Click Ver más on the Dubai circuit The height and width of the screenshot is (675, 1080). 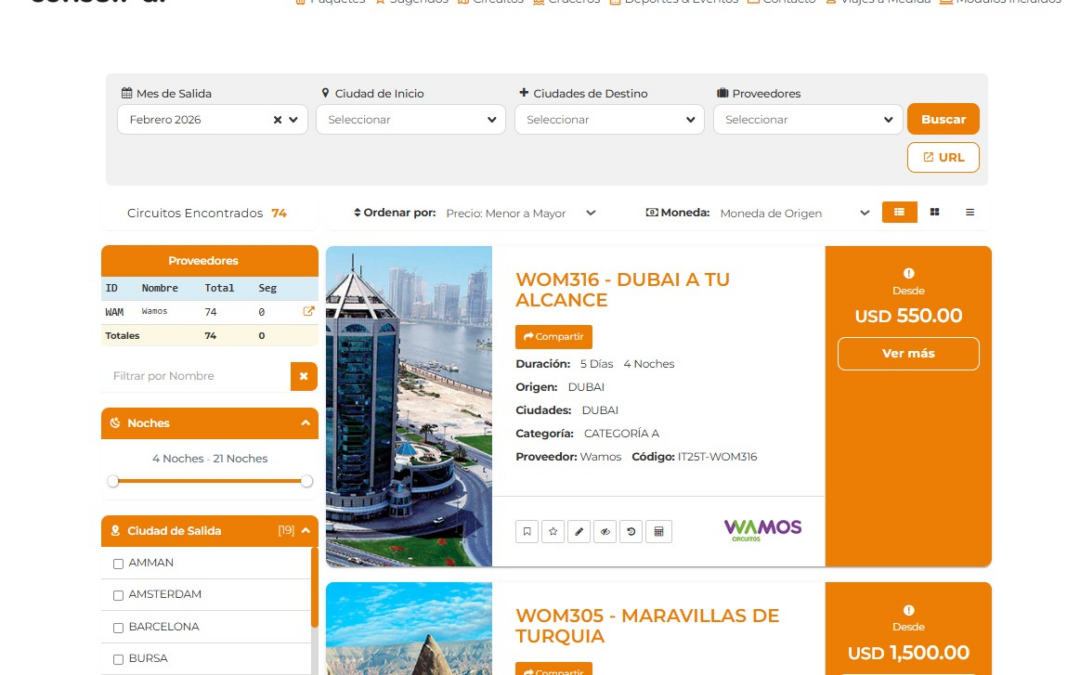pyautogui.click(x=908, y=354)
